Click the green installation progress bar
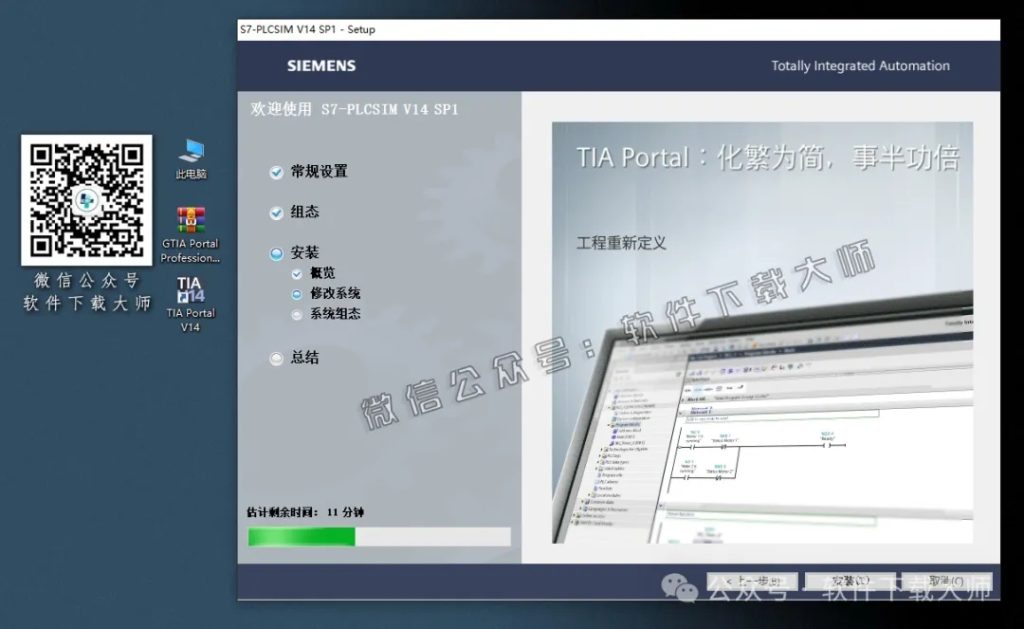Viewport: 1024px width, 629px height. (x=302, y=537)
